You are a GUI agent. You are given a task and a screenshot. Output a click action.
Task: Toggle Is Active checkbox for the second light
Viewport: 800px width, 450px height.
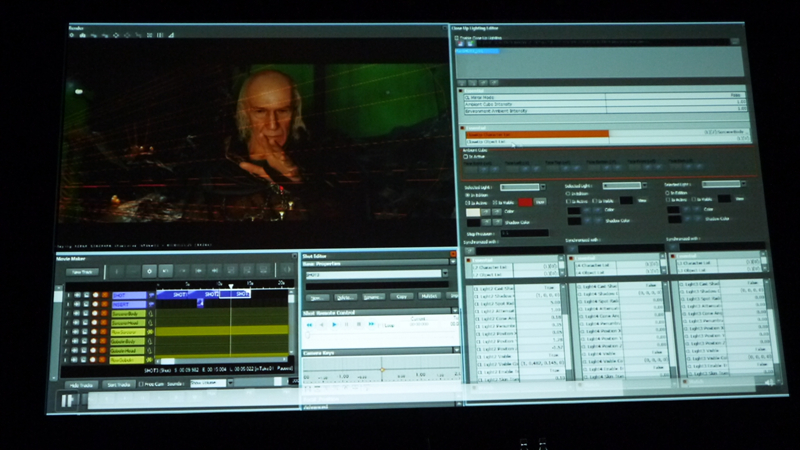(568, 202)
